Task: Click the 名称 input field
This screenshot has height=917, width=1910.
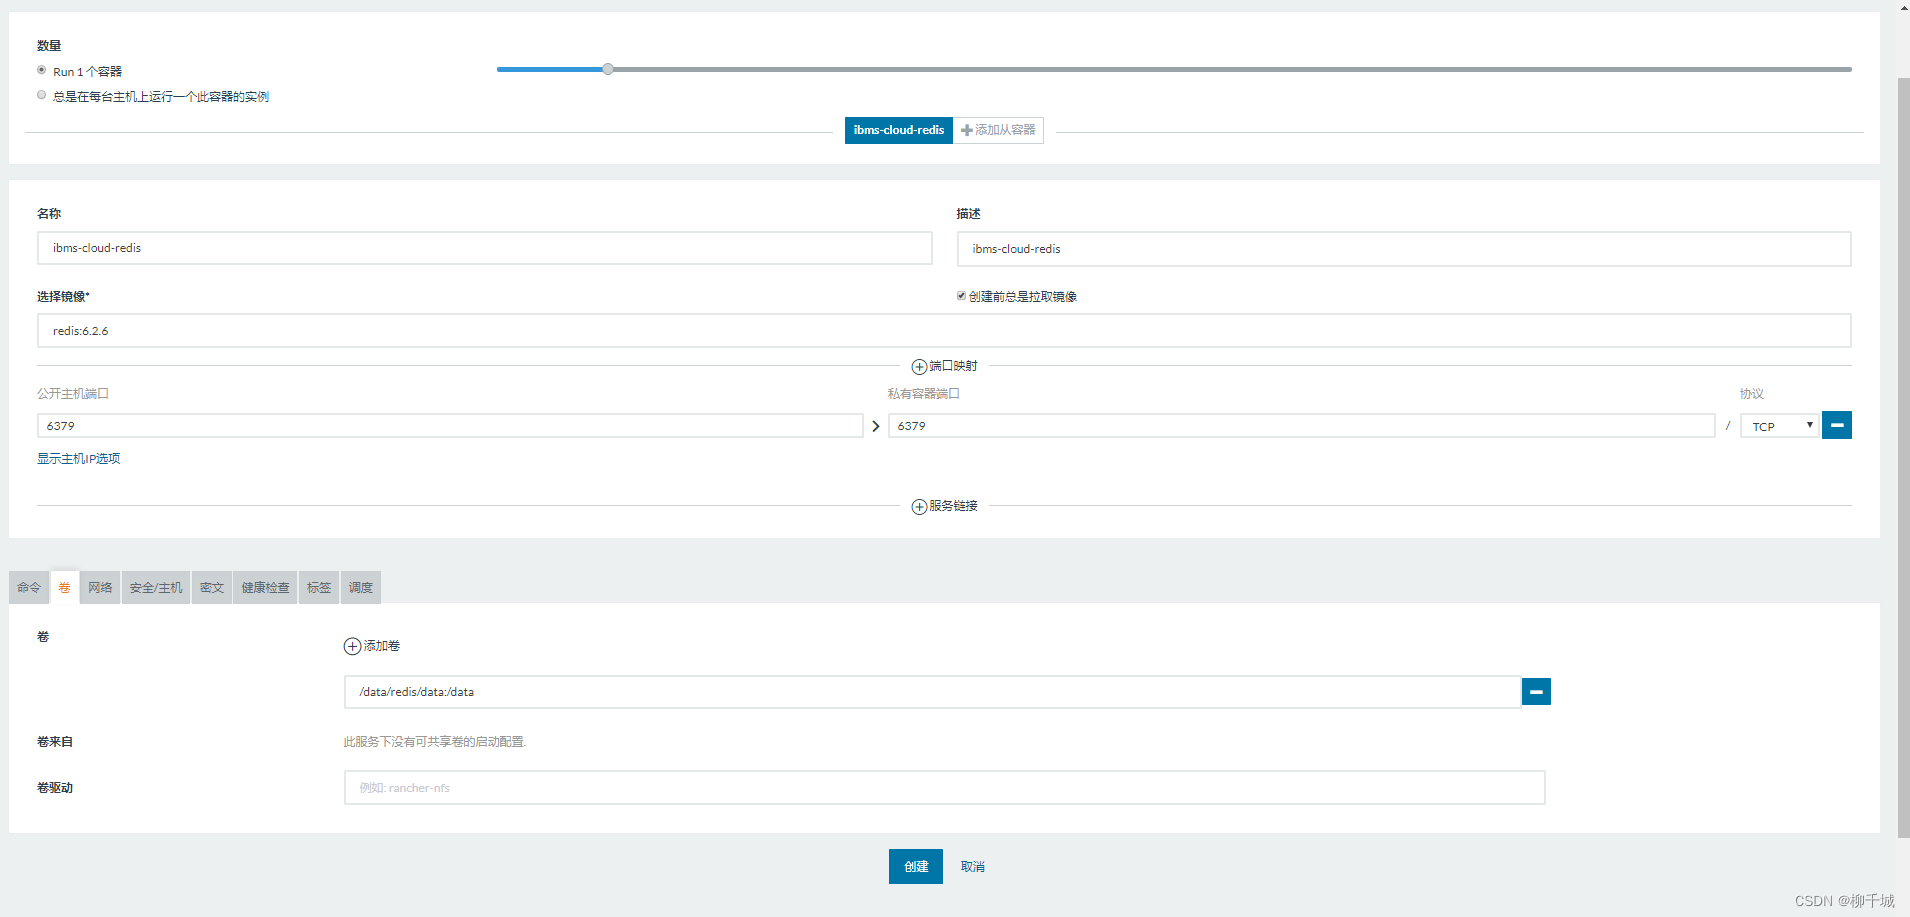Action: coord(485,248)
